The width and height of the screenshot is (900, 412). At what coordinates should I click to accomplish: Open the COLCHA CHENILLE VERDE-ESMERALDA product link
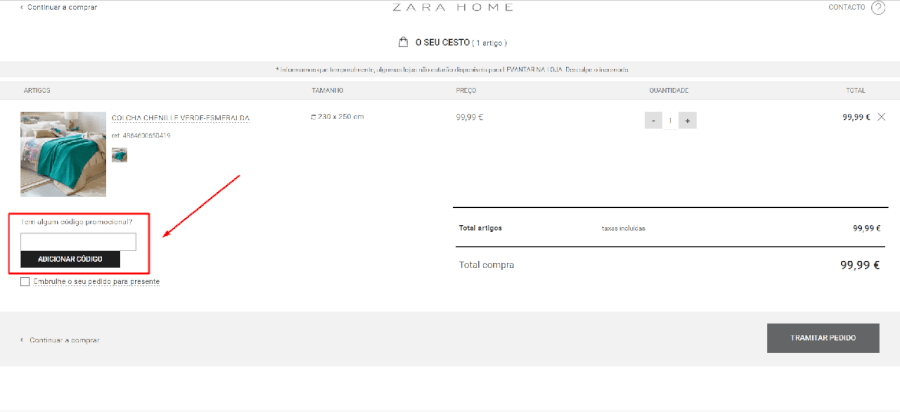[181, 118]
